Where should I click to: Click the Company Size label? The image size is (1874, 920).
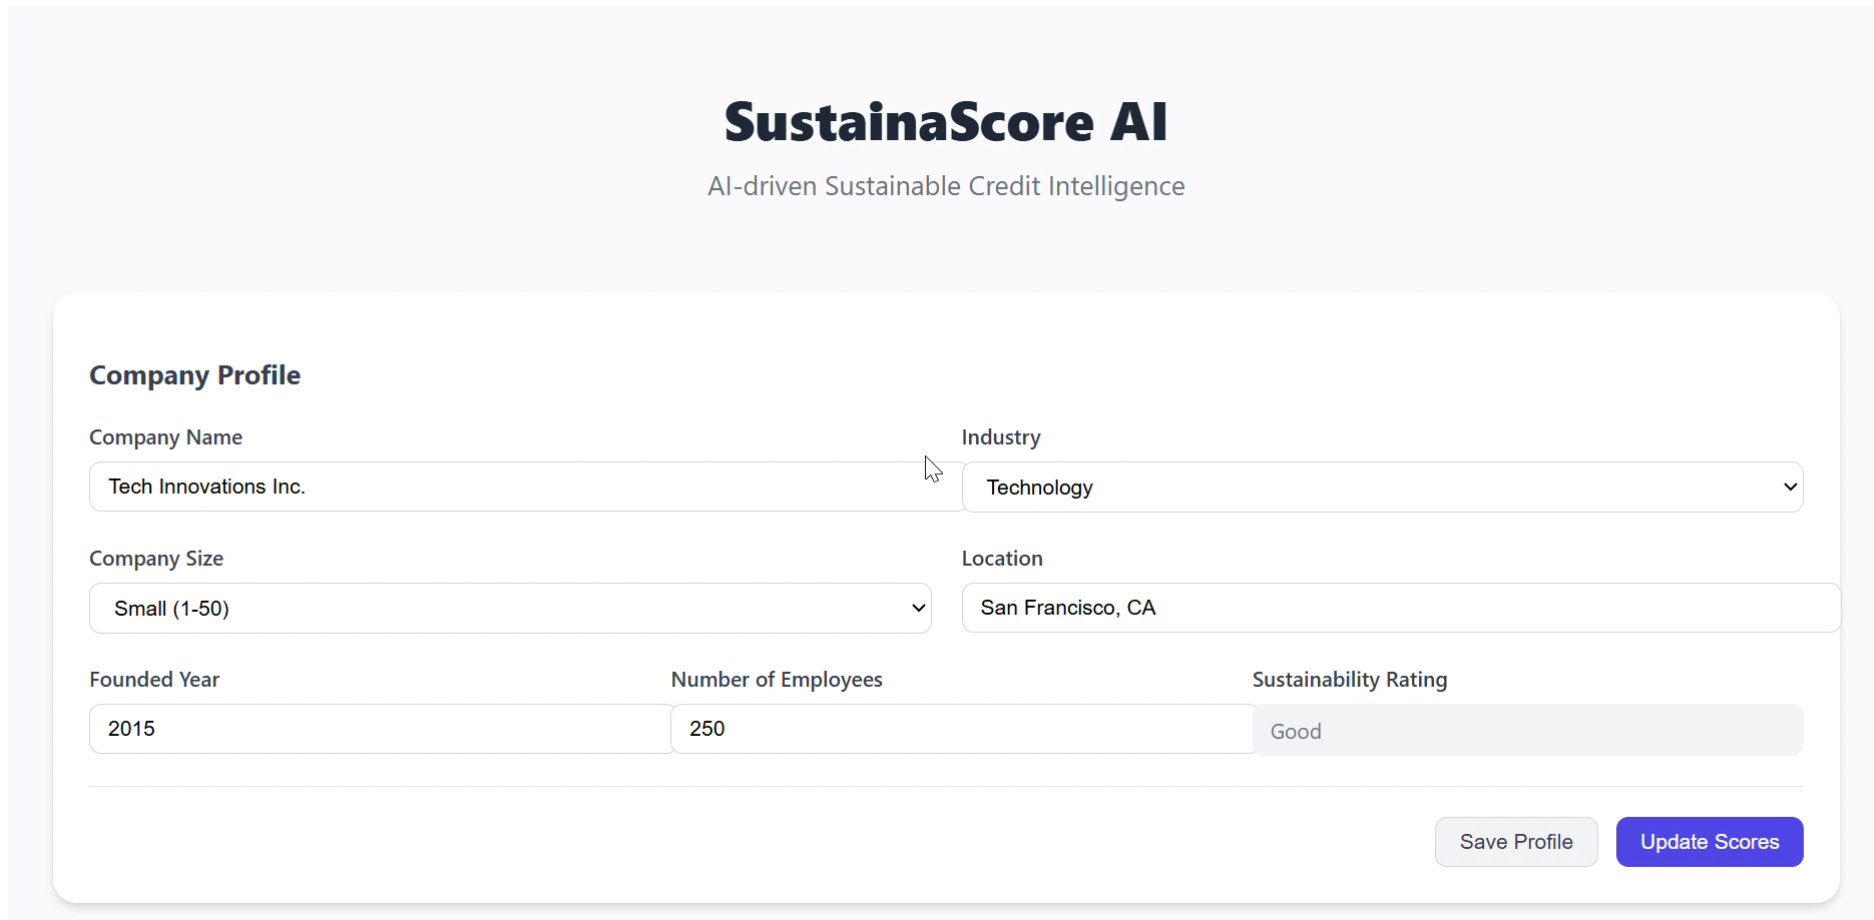(x=156, y=559)
